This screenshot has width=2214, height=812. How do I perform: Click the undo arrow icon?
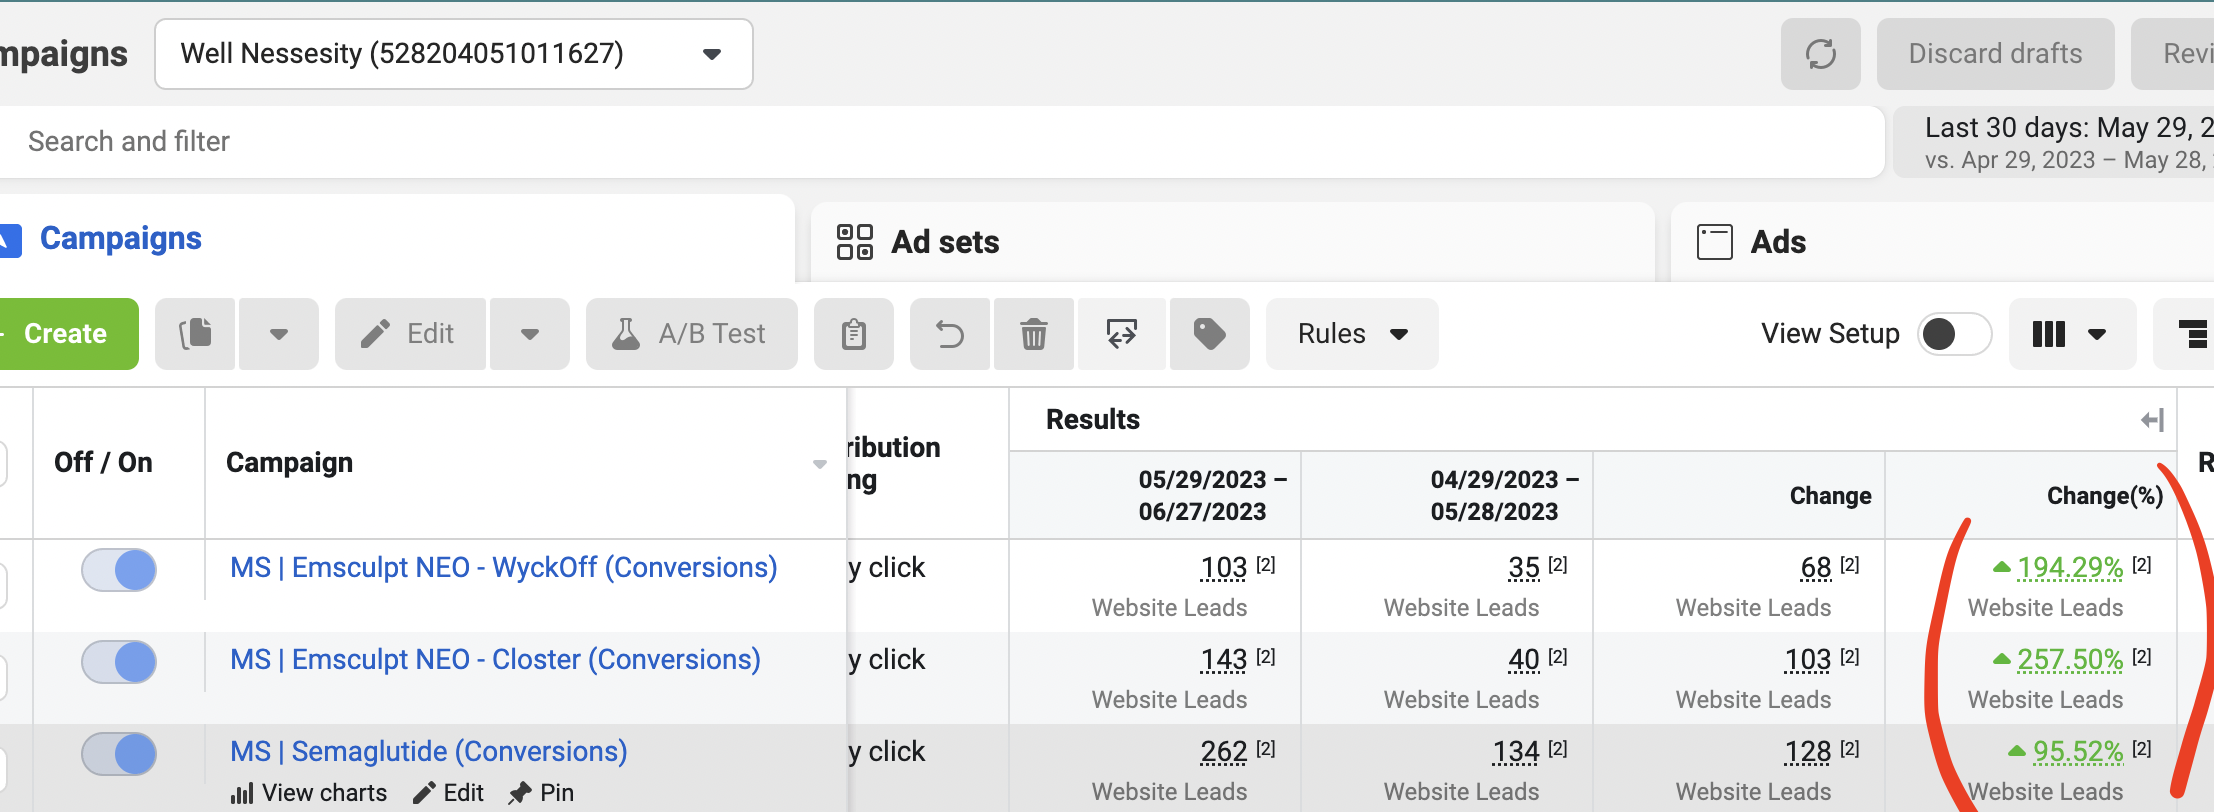click(x=950, y=334)
